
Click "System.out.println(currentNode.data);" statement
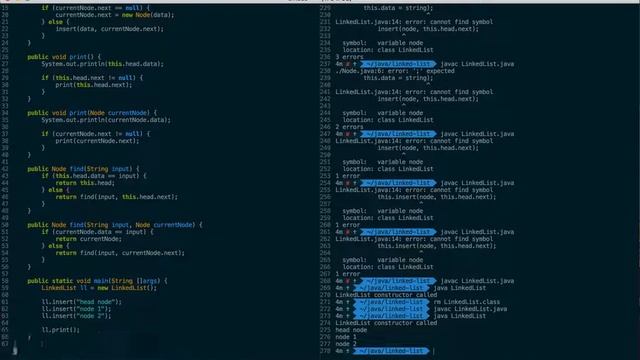pyautogui.click(x=106, y=120)
